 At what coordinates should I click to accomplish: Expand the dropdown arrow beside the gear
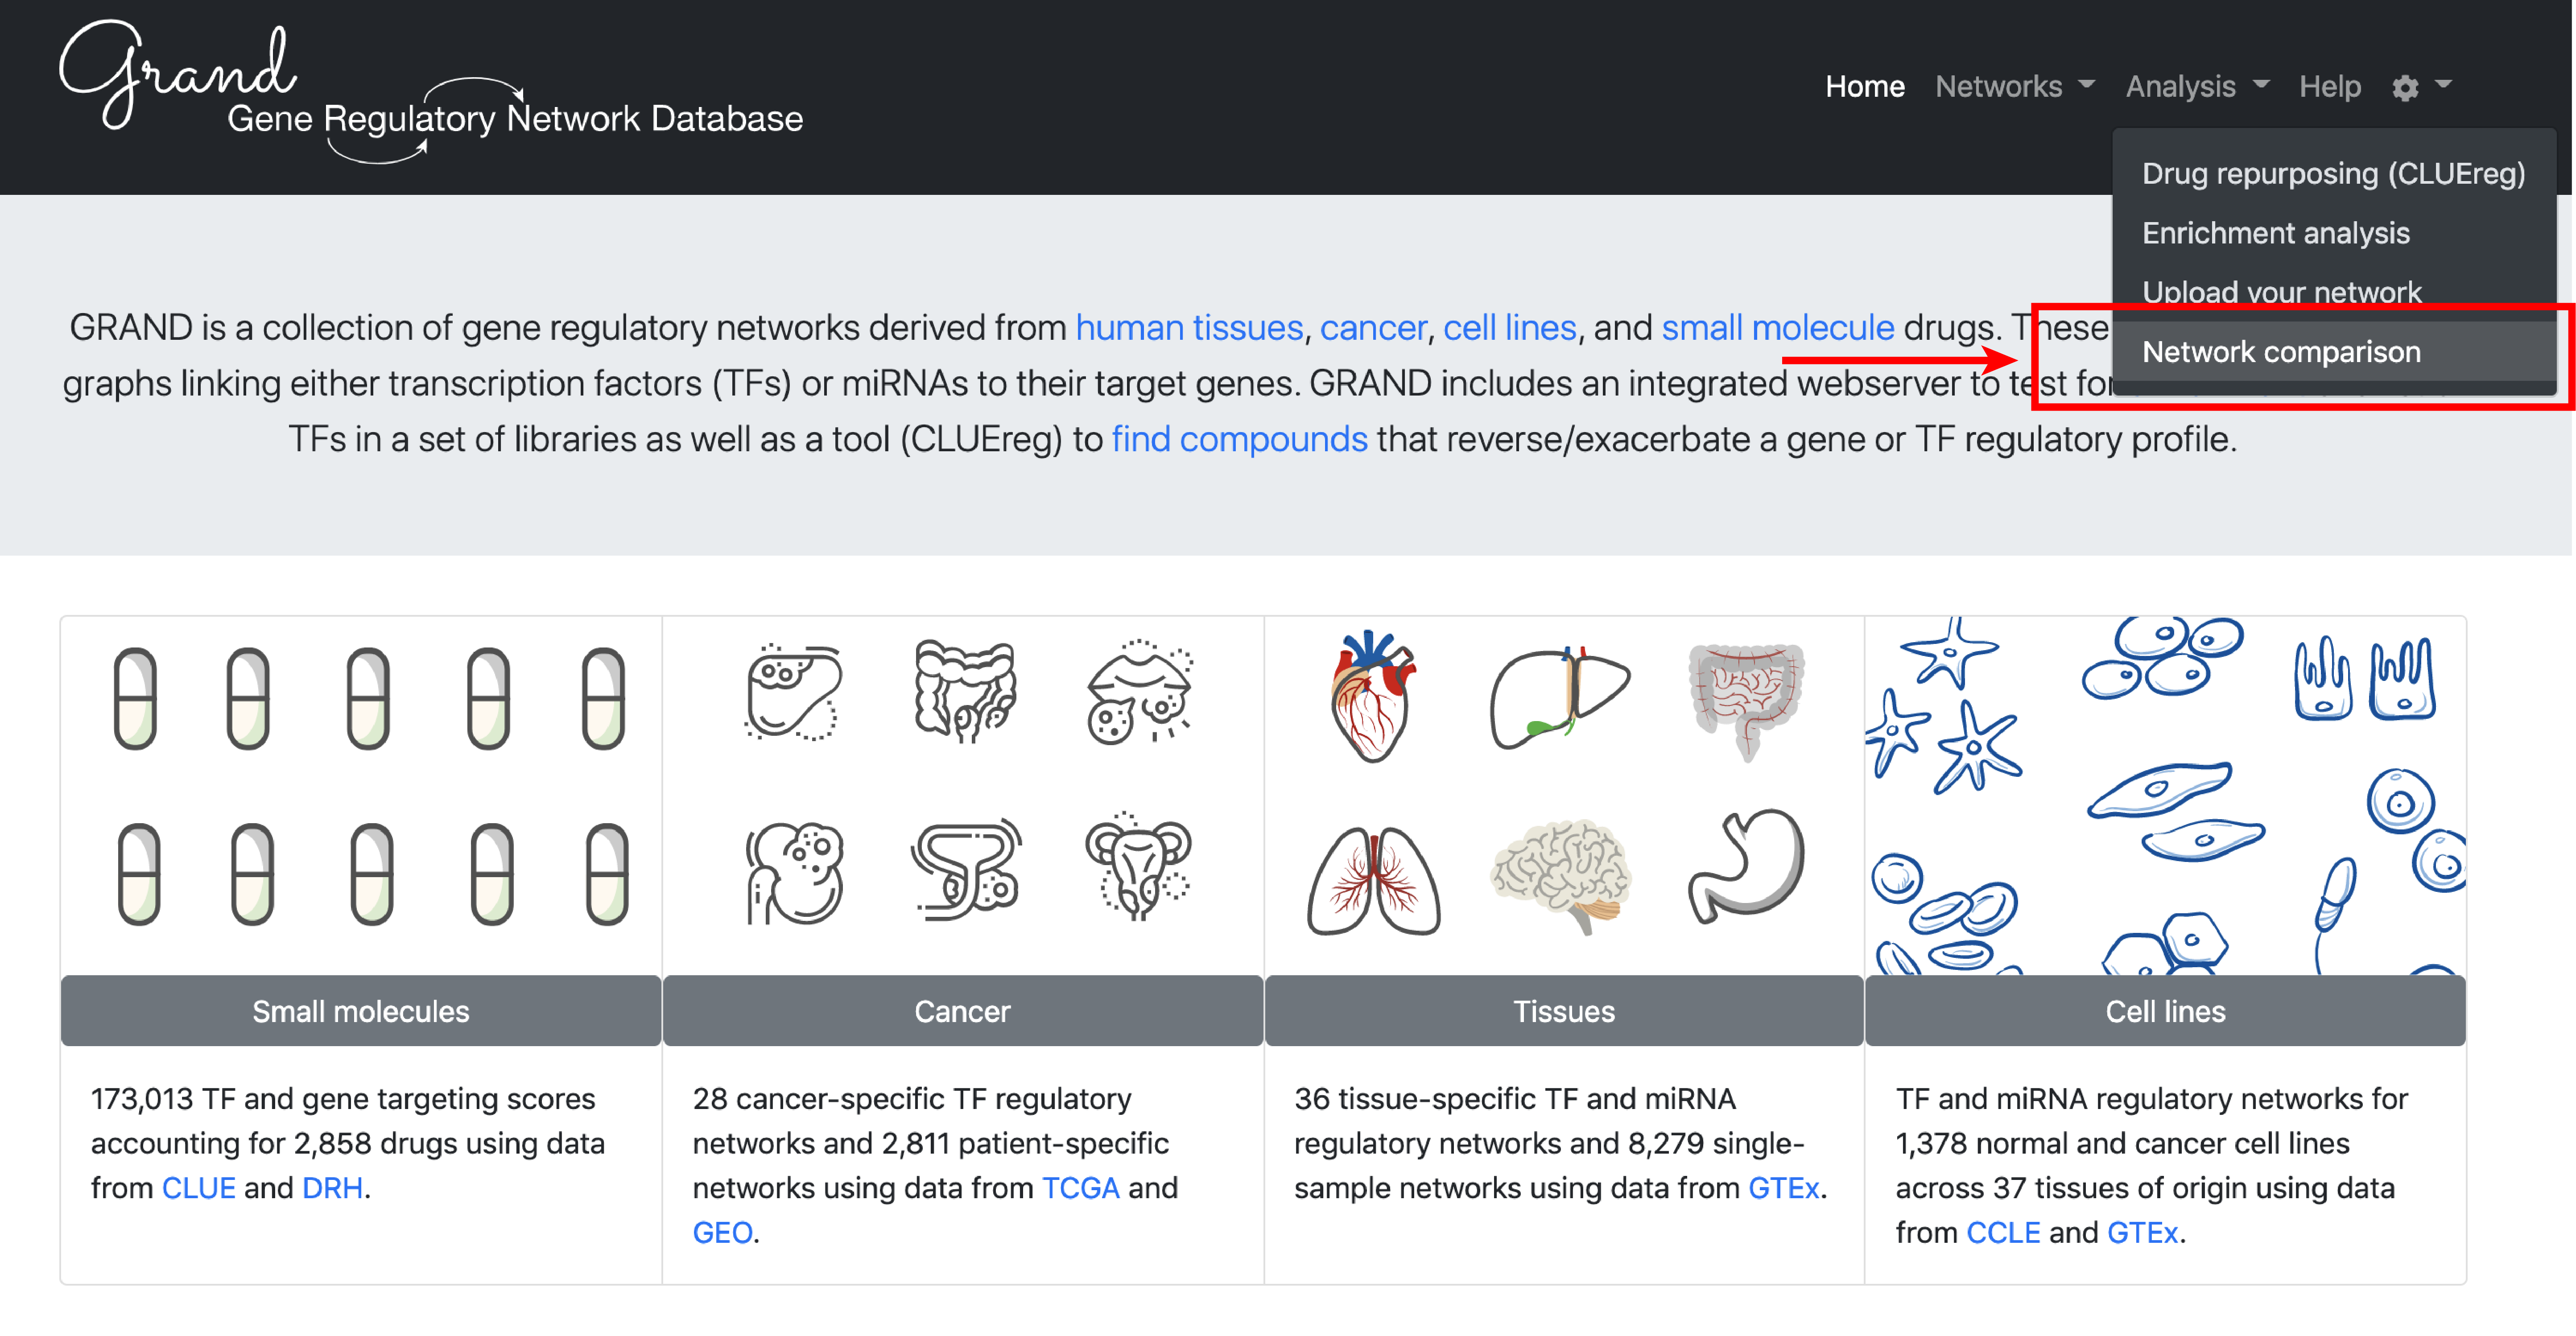[2444, 85]
